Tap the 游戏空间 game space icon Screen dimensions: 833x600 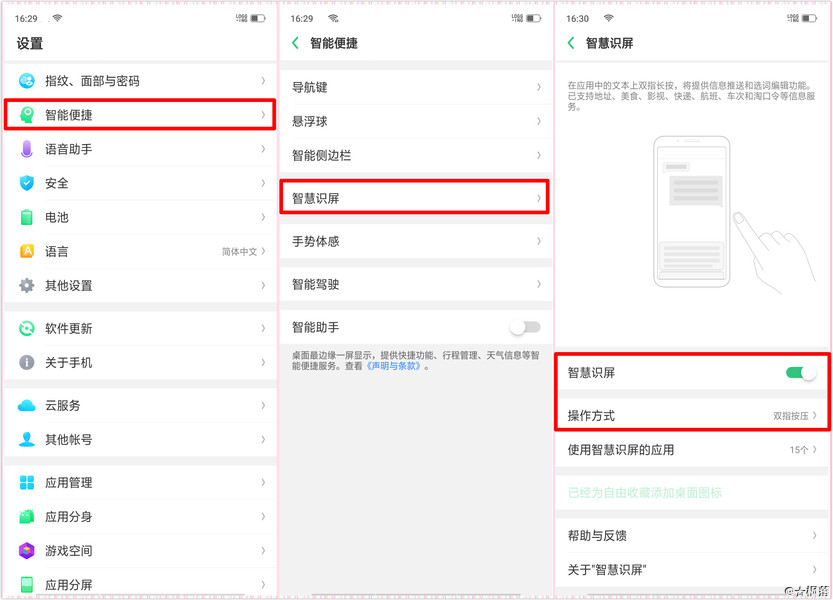point(27,551)
